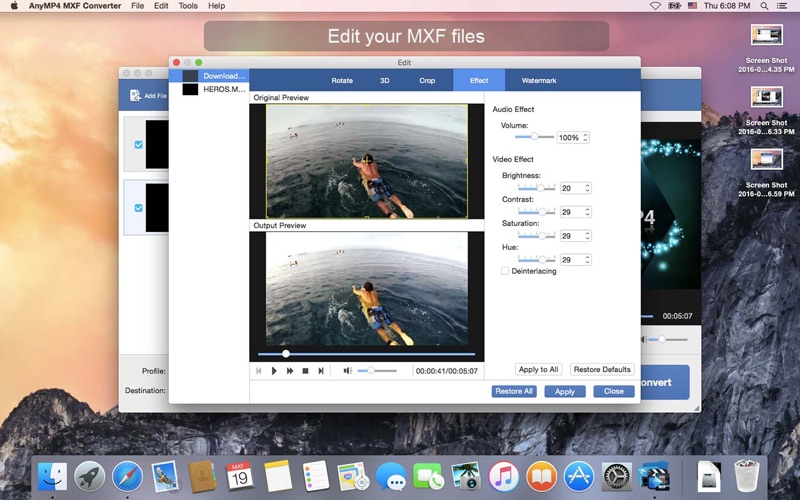
Task: Launch iTunes from the dock
Action: pyautogui.click(x=503, y=477)
